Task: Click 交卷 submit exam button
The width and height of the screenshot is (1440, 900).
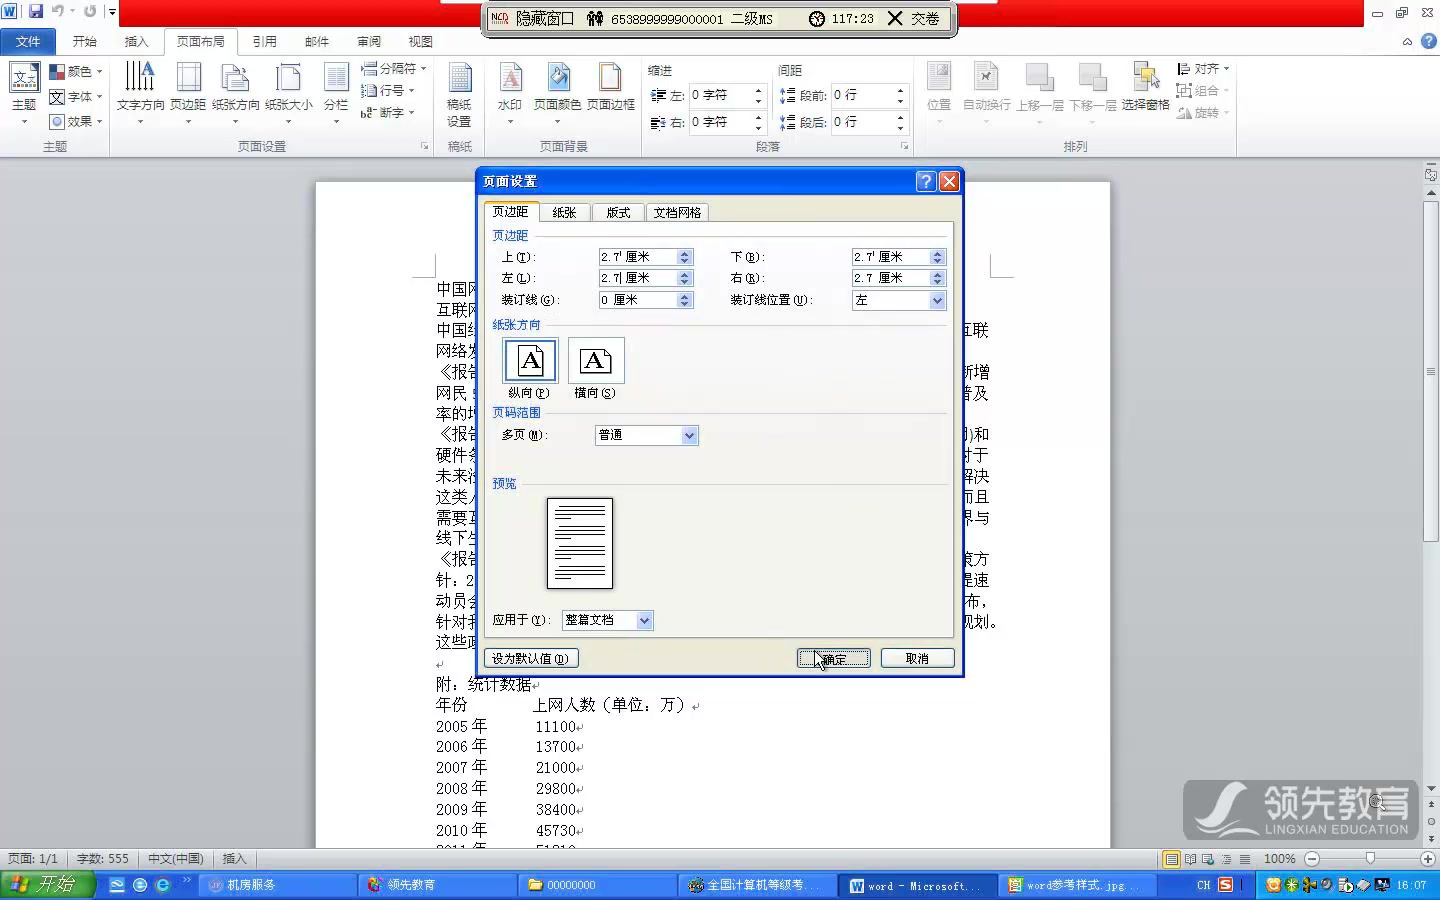Action: tap(914, 18)
